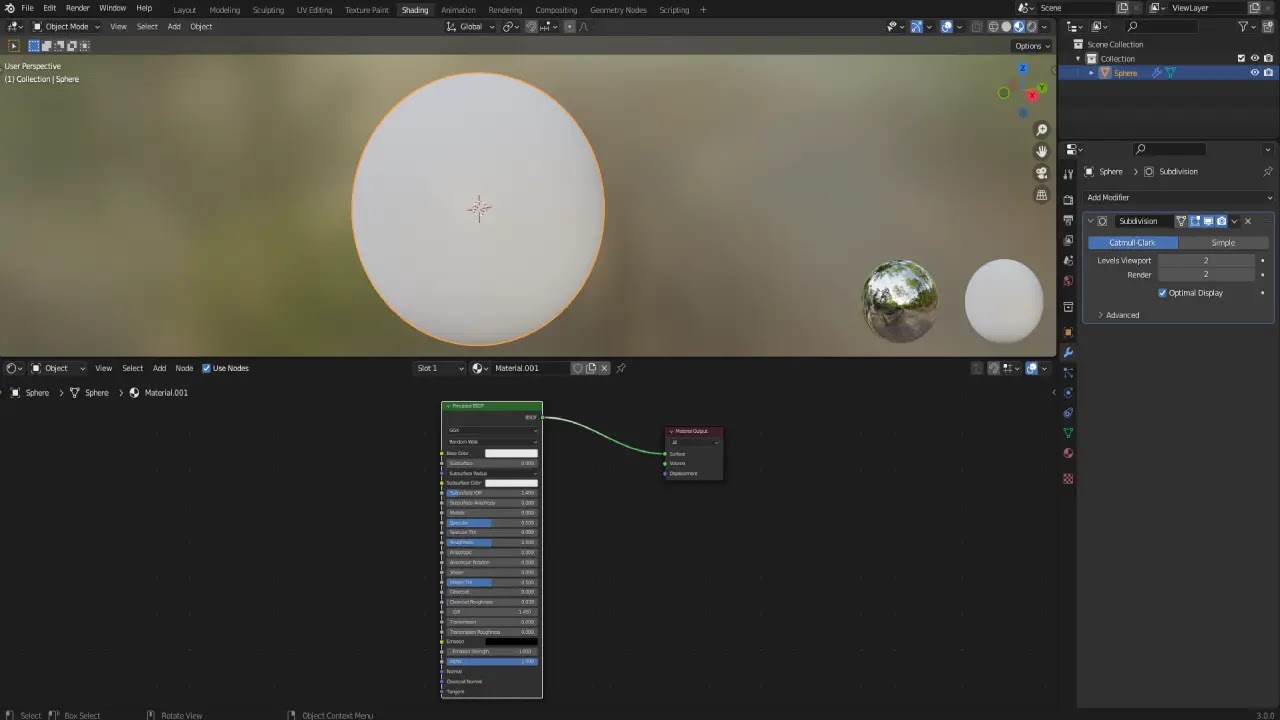Toggle viewport X-ray mode

point(975,27)
